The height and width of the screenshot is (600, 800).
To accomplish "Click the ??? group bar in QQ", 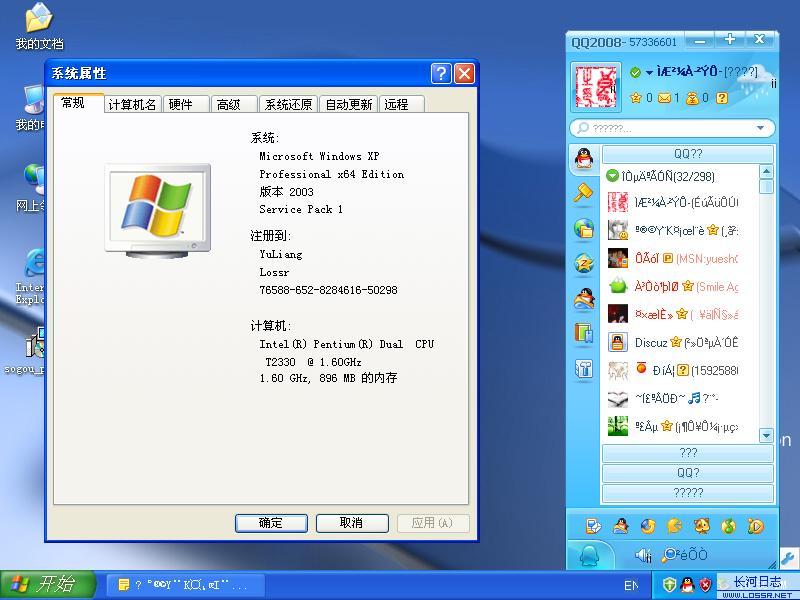I will pyautogui.click(x=688, y=453).
